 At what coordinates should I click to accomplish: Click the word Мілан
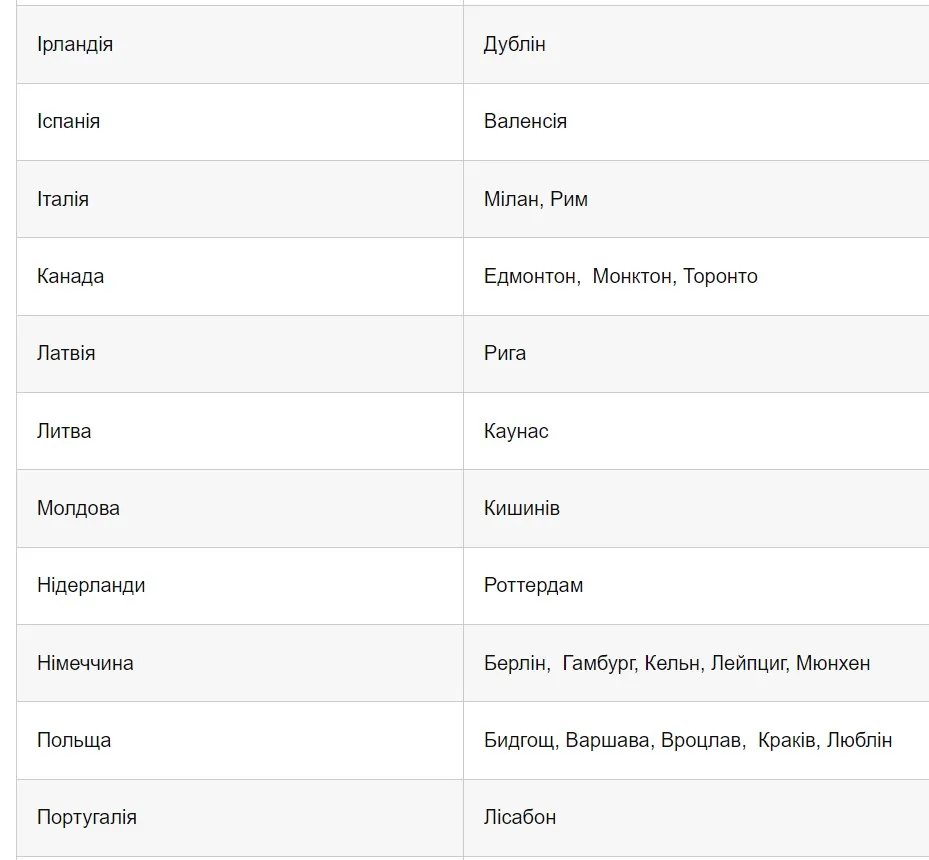pos(512,199)
